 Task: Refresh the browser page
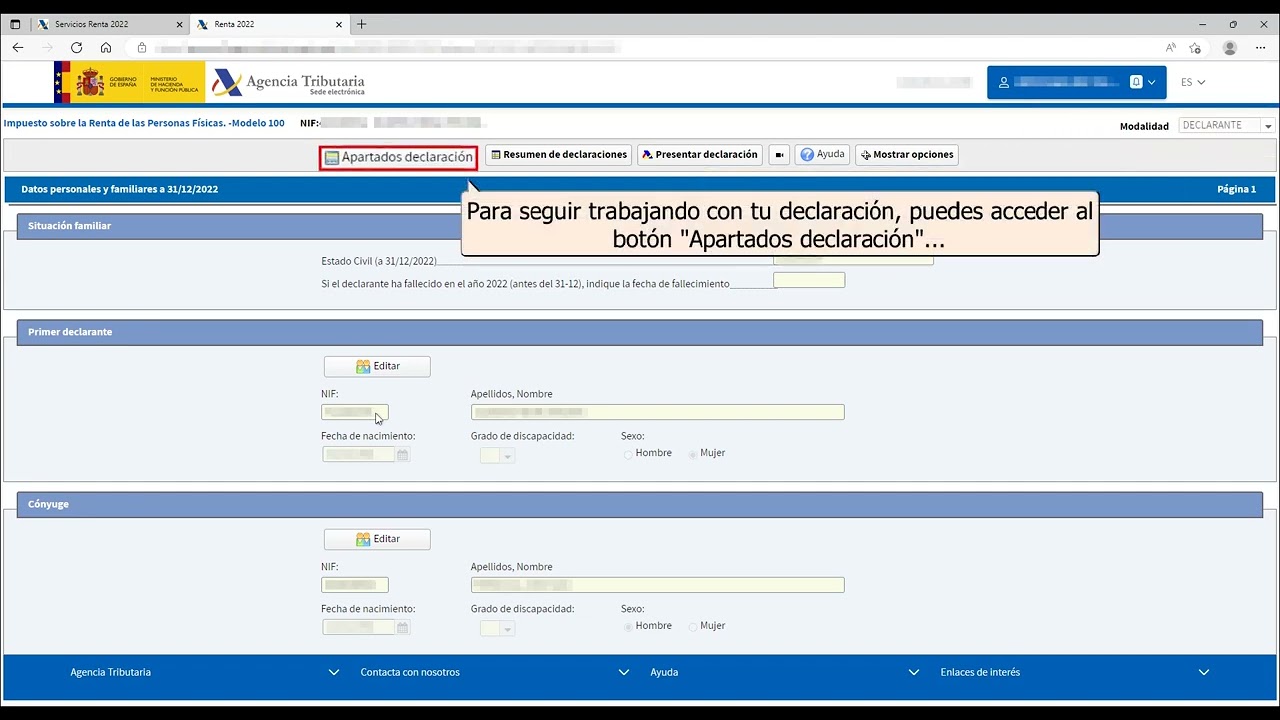[76, 48]
